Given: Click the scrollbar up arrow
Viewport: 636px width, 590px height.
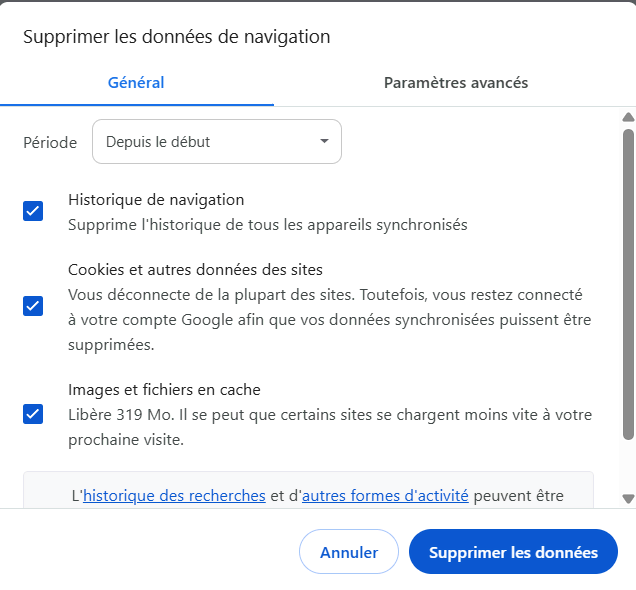Looking at the screenshot, I should click(628, 117).
